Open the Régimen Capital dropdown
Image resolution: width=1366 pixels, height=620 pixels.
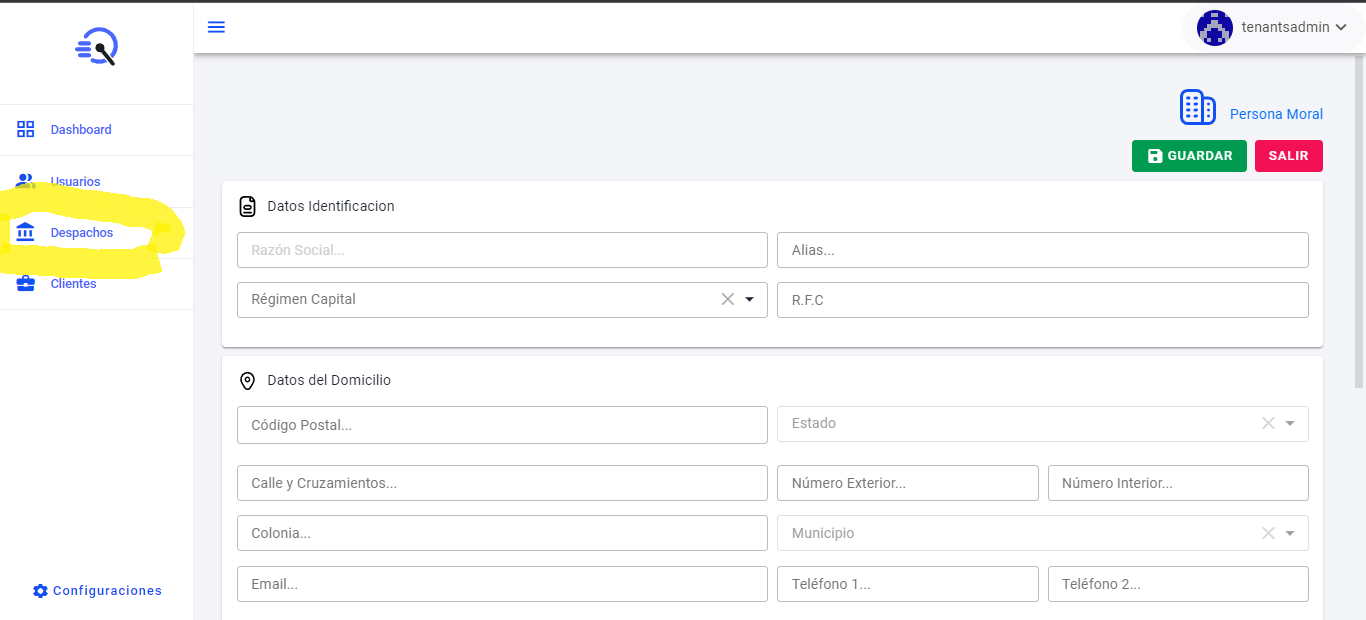pos(750,299)
